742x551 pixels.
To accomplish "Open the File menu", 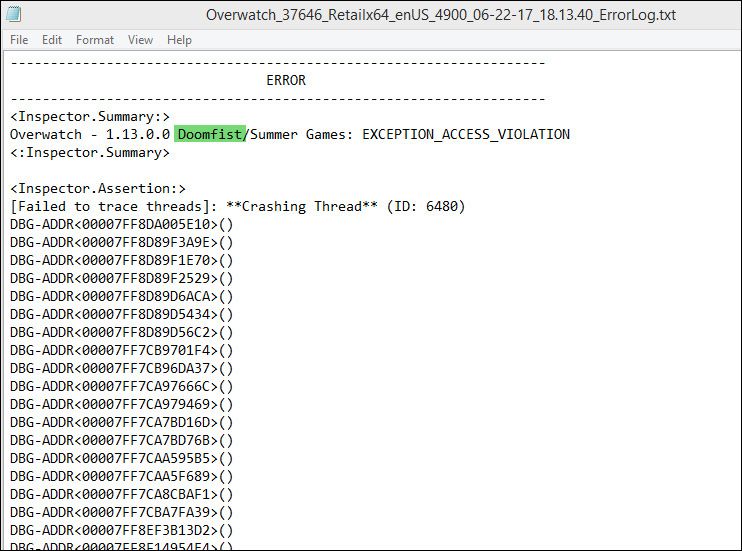I will point(19,40).
